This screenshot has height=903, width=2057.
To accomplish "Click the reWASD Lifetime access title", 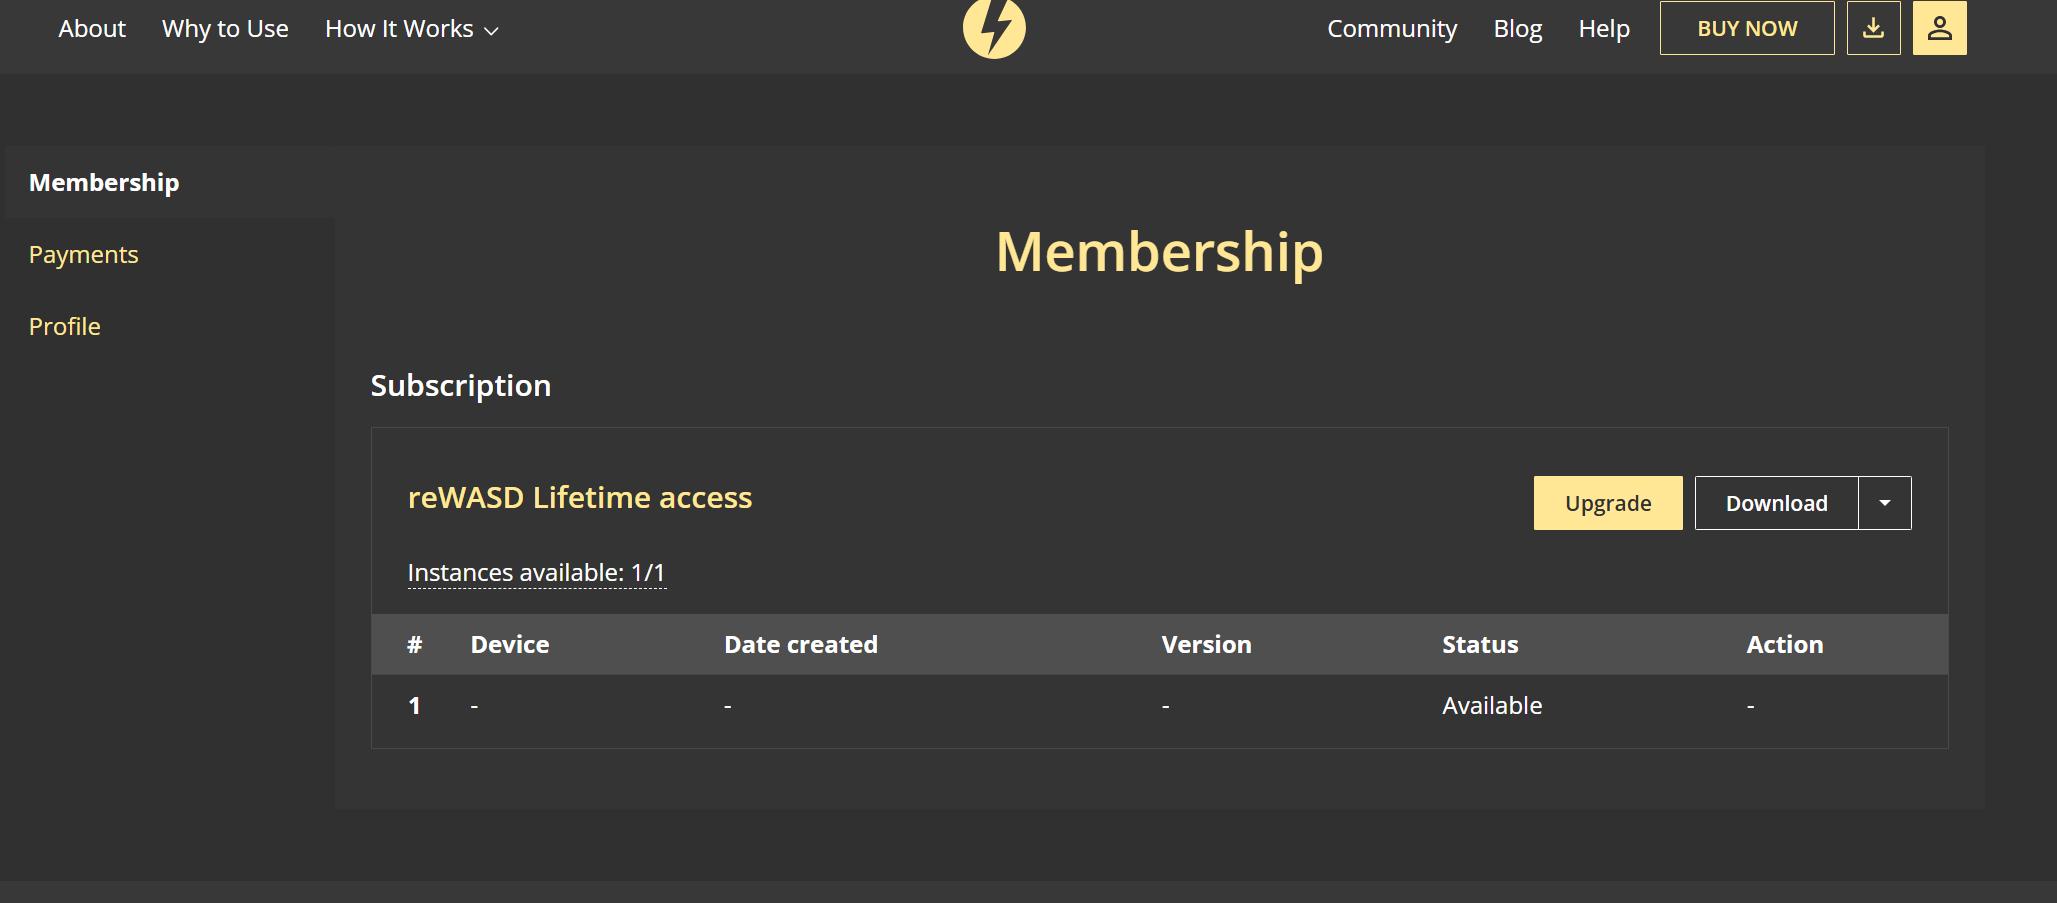I will click(x=580, y=498).
